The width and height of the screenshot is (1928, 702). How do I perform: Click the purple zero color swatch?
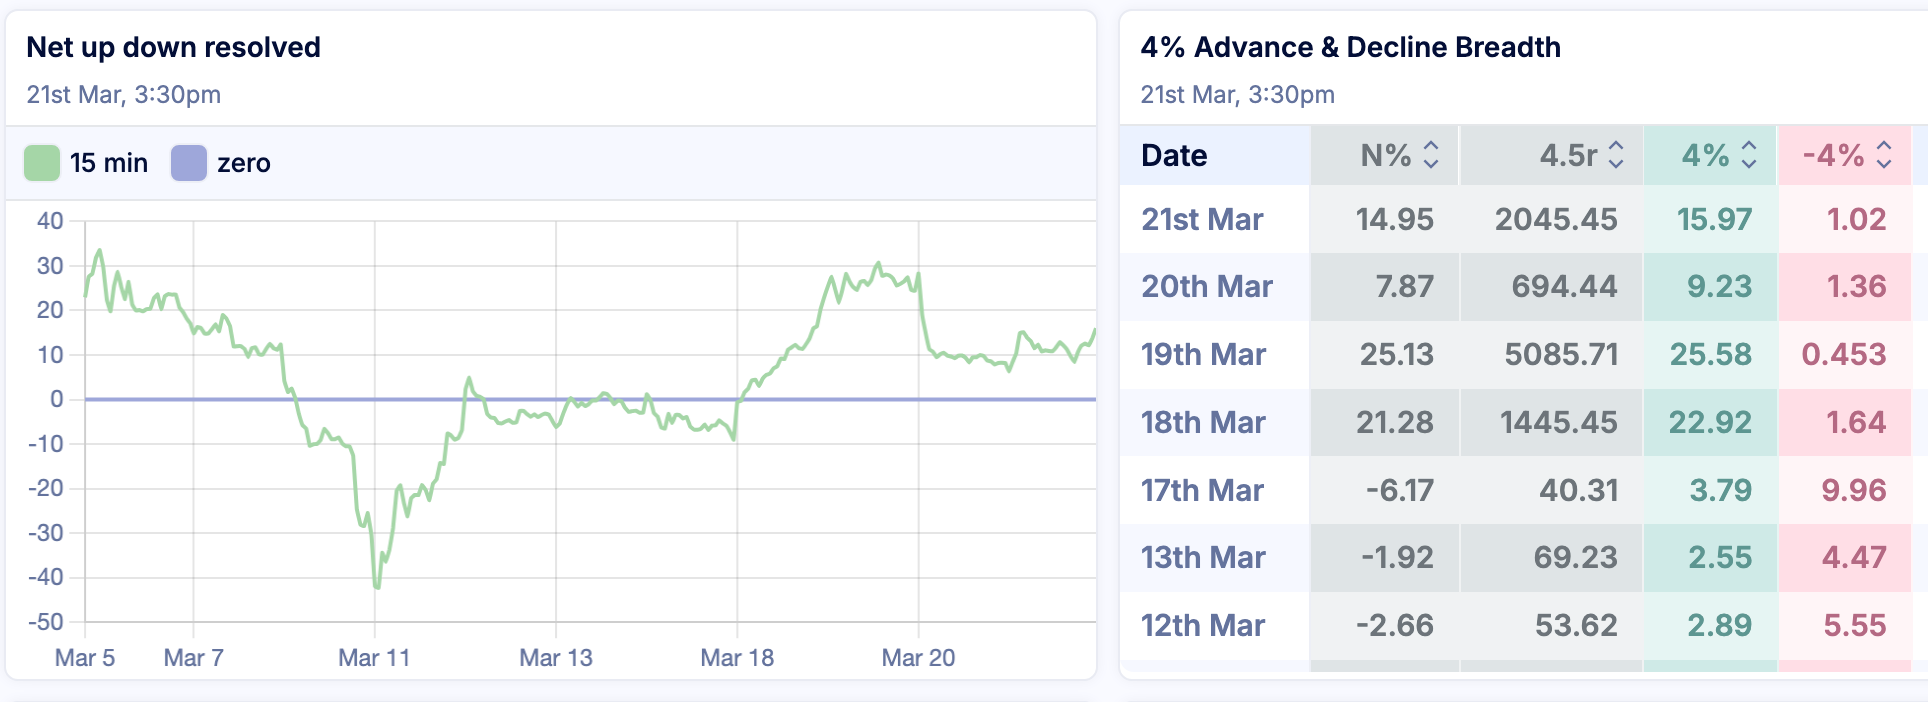coord(188,162)
